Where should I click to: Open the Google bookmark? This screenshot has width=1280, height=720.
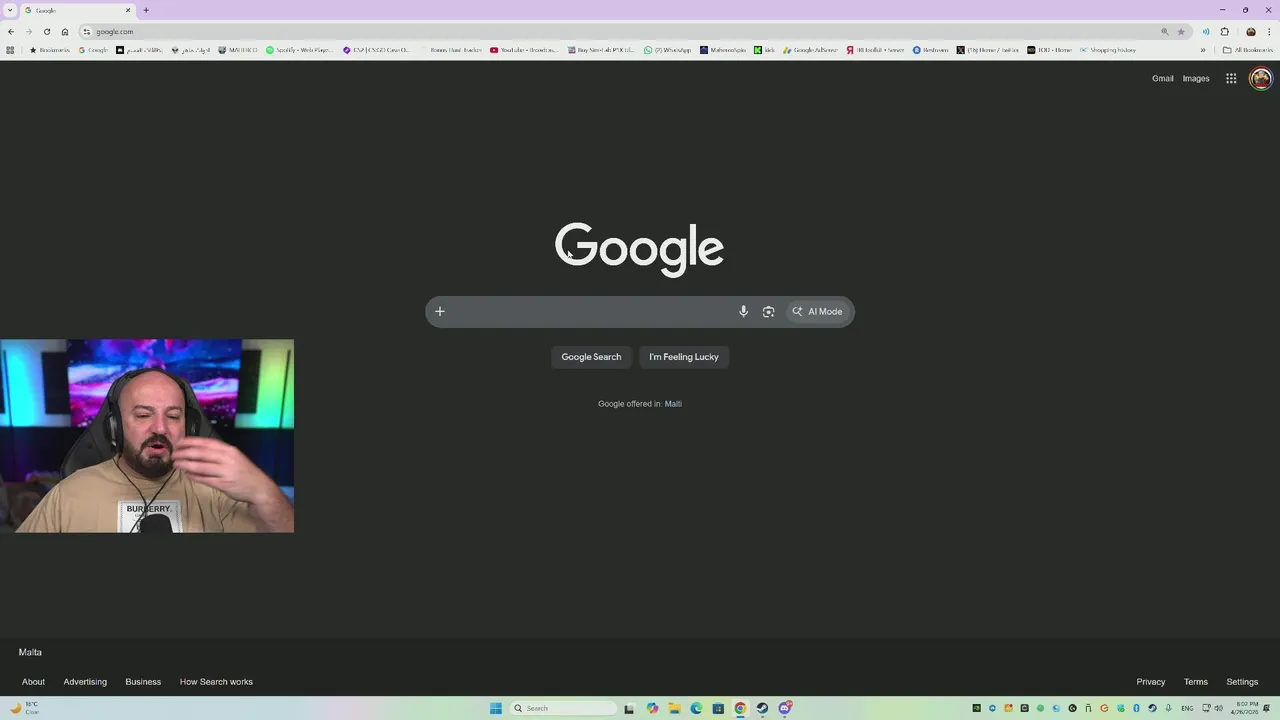tap(93, 50)
